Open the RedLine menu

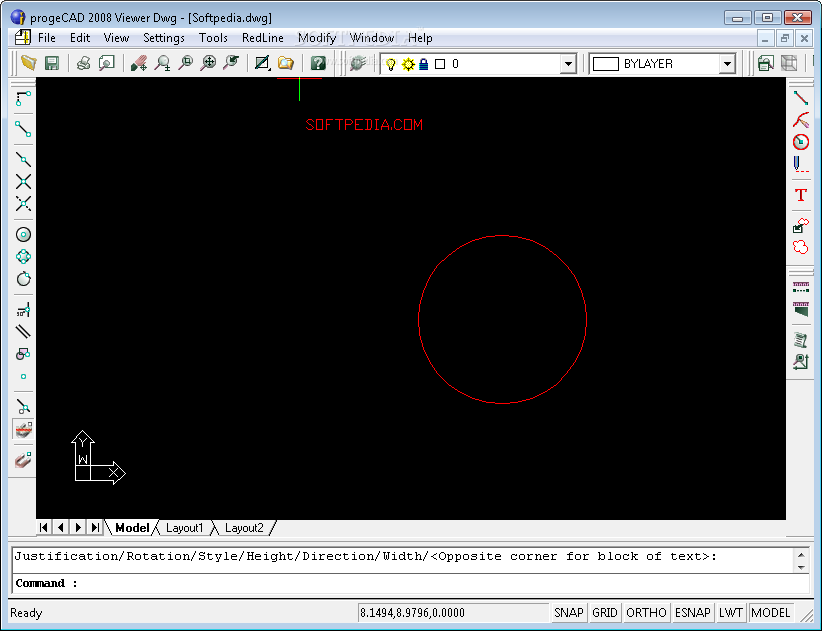263,38
